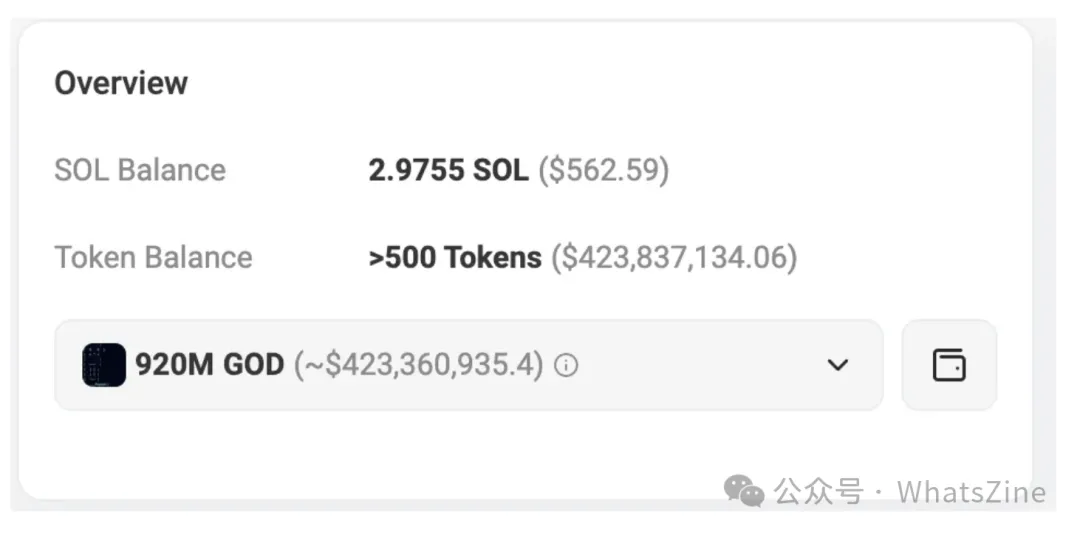Click the Overview heading
The image size is (1080, 535).
(x=121, y=83)
